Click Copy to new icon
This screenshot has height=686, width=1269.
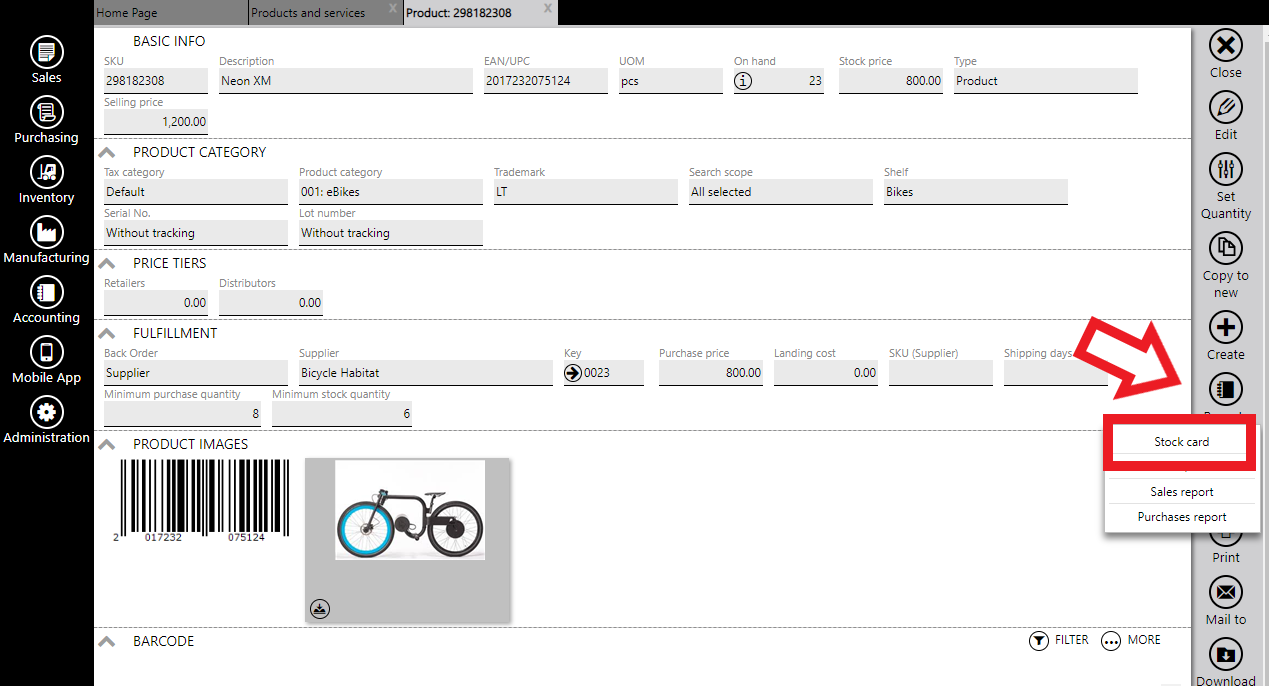[x=1225, y=247]
